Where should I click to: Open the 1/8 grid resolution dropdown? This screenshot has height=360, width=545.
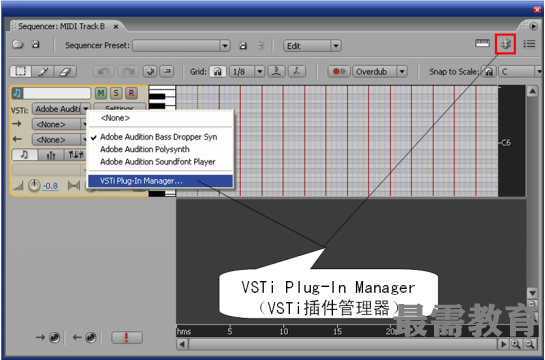coord(260,72)
